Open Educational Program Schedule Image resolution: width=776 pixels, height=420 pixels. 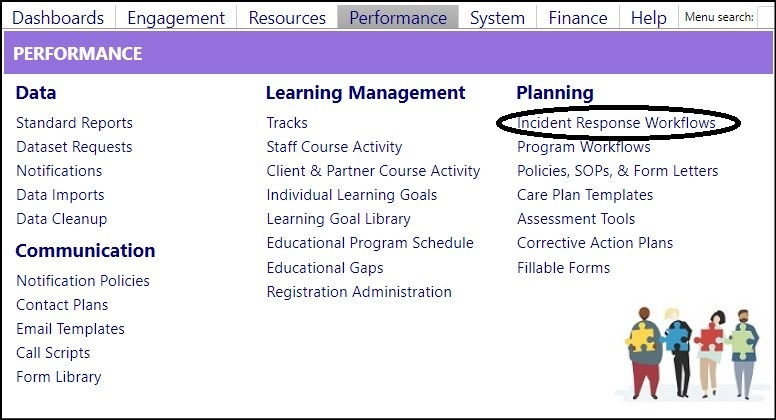(370, 243)
